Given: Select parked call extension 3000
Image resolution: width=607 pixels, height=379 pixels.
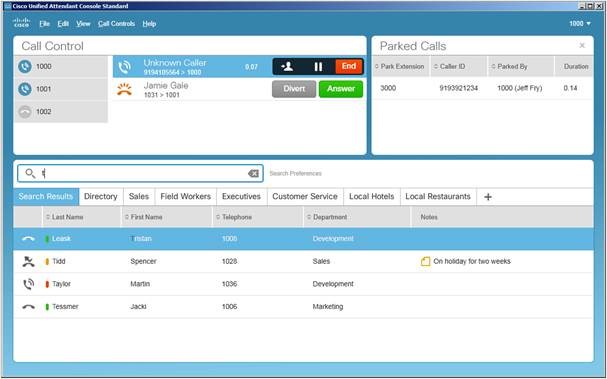Looking at the screenshot, I should tap(388, 88).
